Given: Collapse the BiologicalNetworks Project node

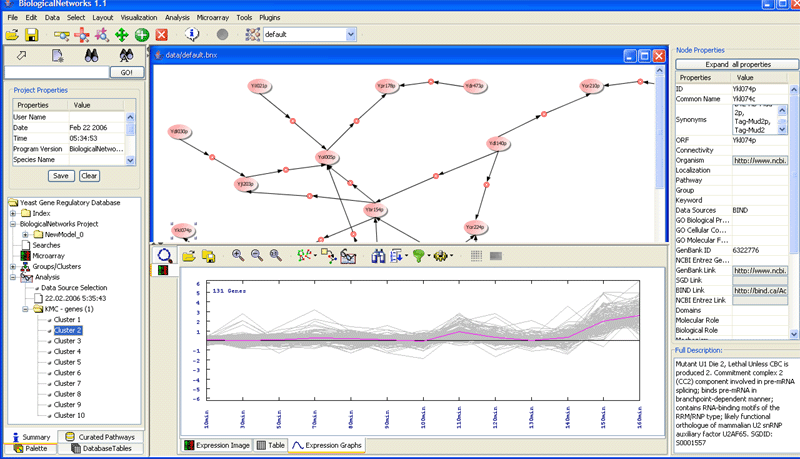Looking at the screenshot, I should coord(13,224).
